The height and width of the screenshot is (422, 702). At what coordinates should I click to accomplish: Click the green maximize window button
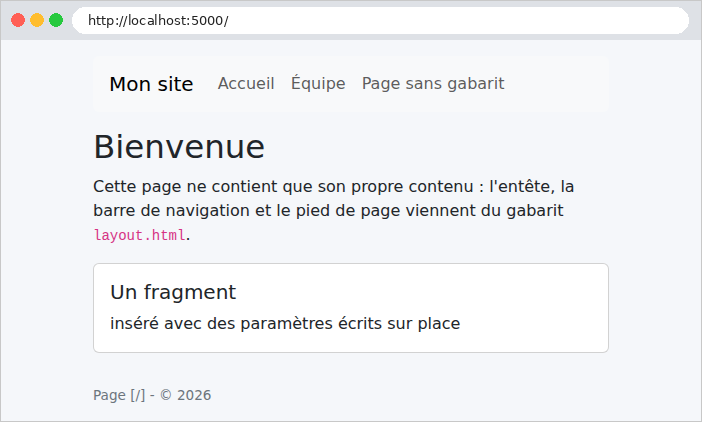click(x=56, y=20)
